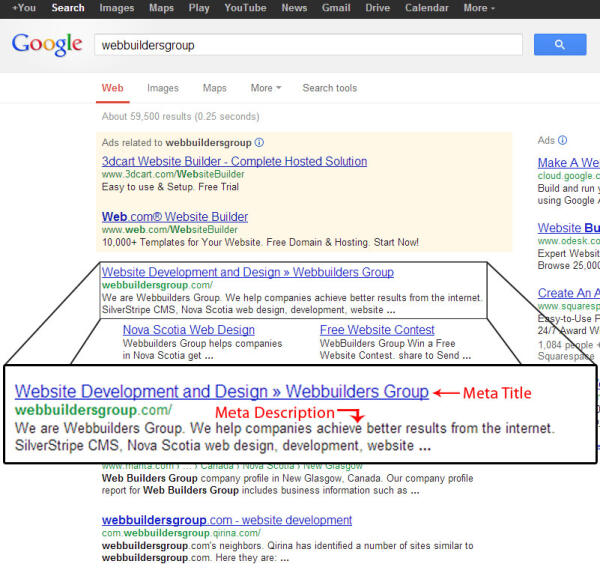
Task: Open News in the top bar
Action: coord(294,8)
